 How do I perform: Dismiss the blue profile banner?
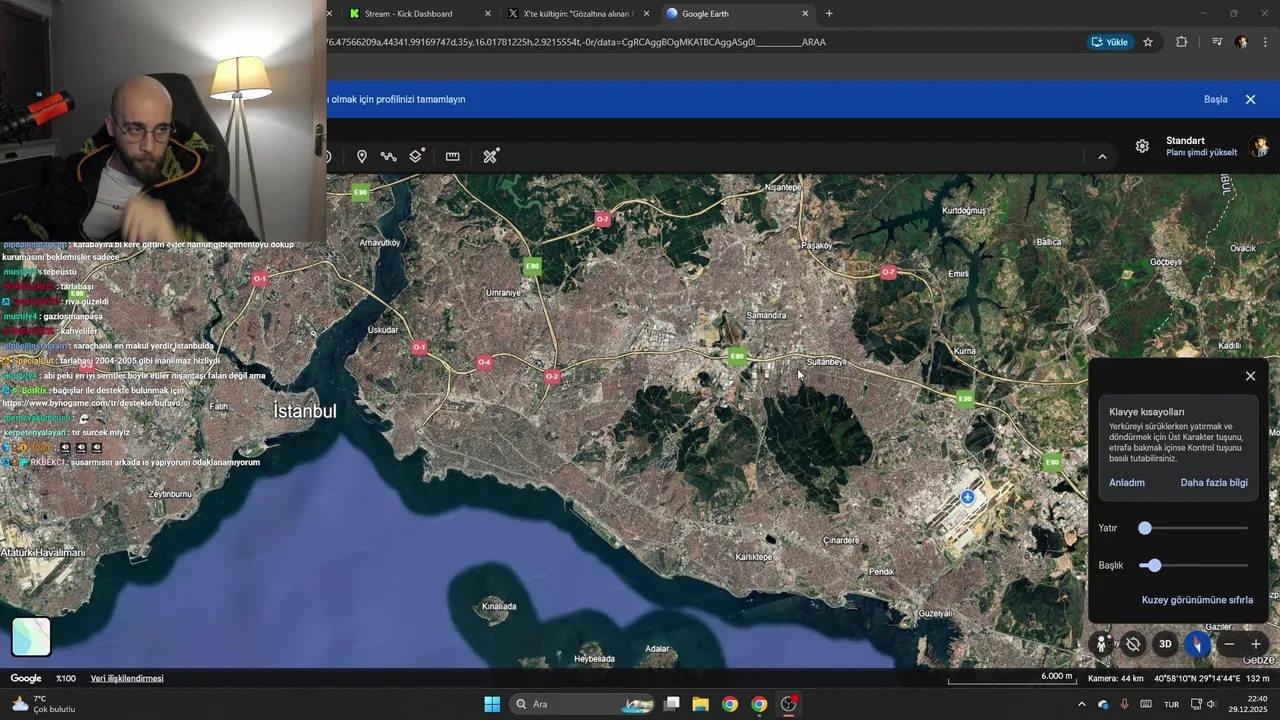[x=1250, y=100]
